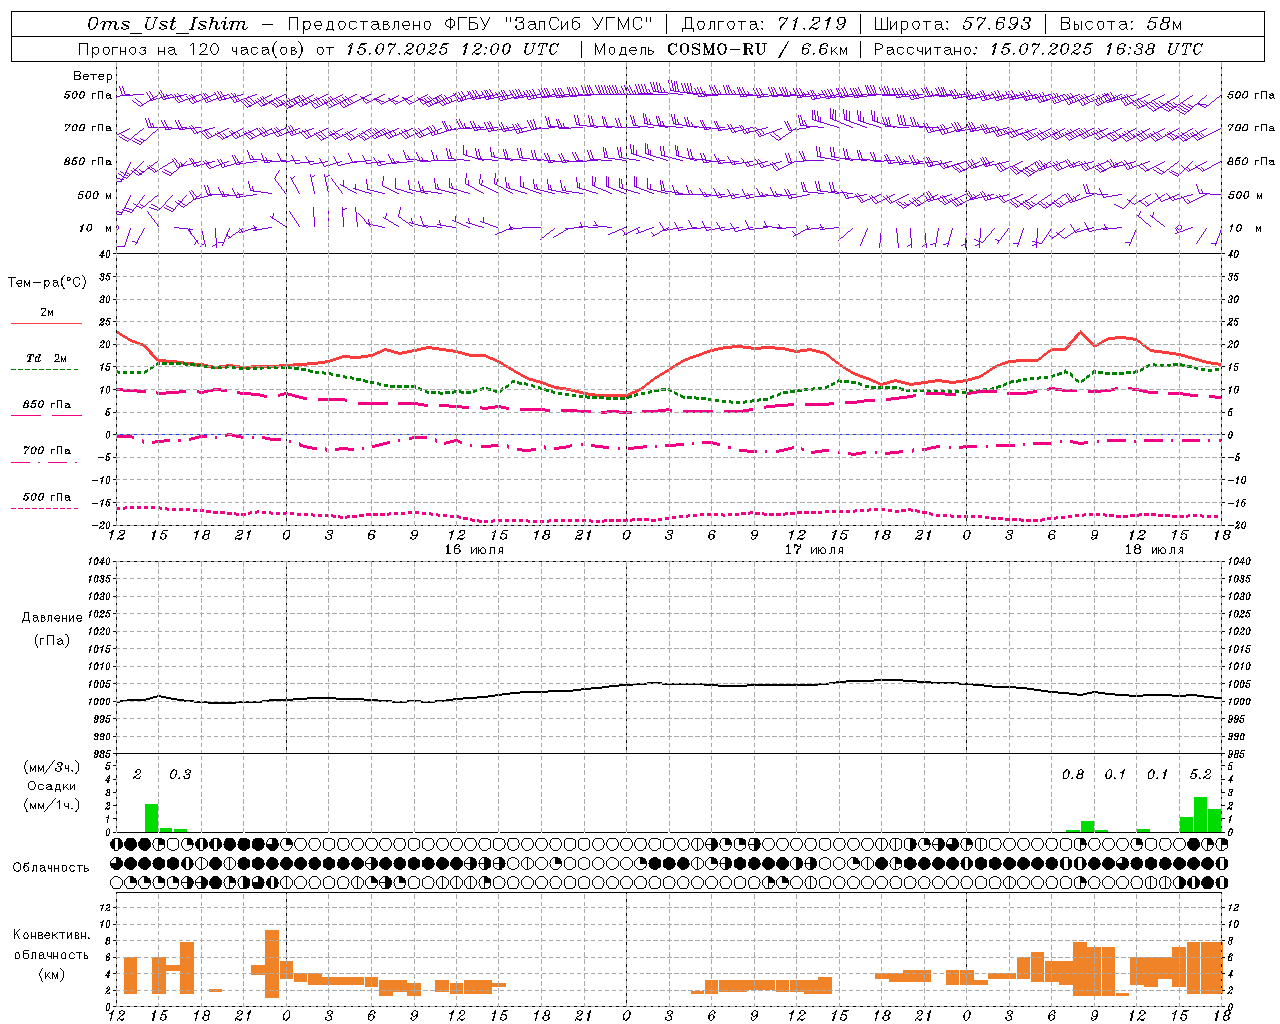Click the station title Oms_Ust_Ishim
Image resolution: width=1280 pixels, height=1024 pixels.
click(167, 24)
